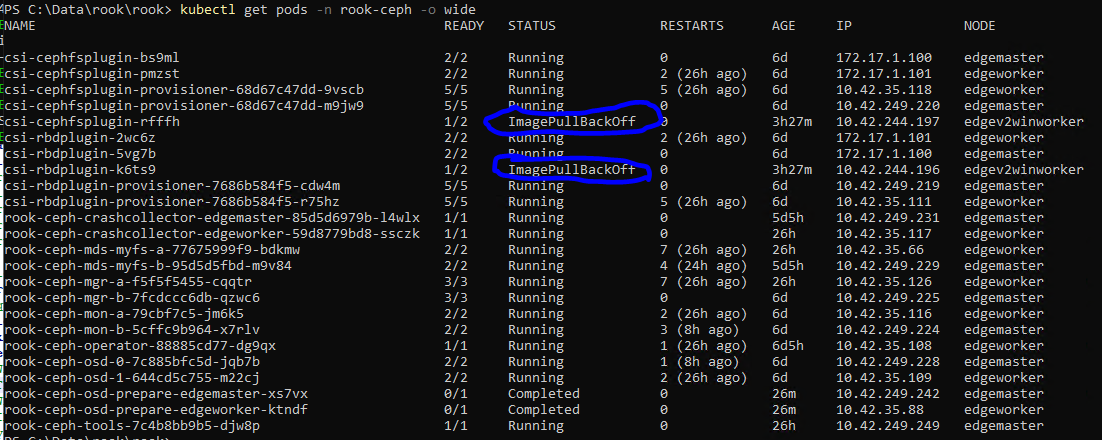
Task: Click IP address 10.42.249.219
Action: [x=888, y=186]
